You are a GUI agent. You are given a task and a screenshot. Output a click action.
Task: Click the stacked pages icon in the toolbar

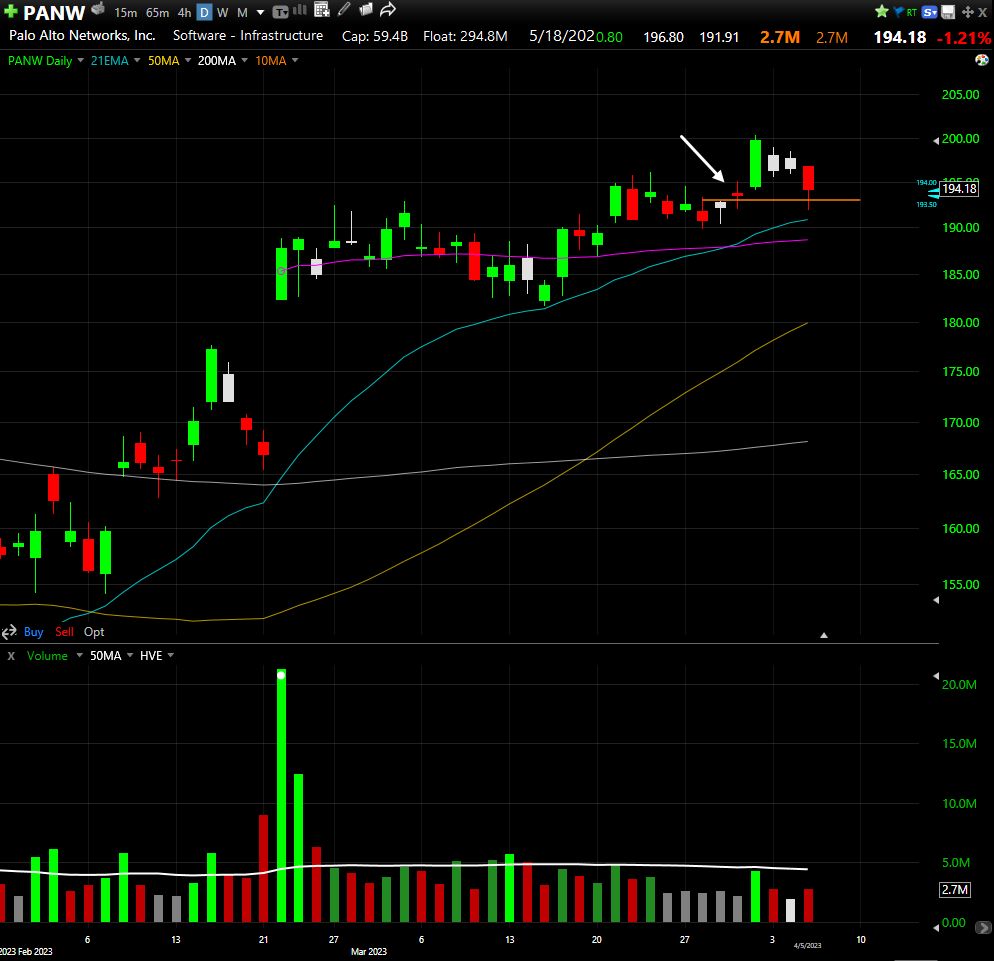[366, 10]
